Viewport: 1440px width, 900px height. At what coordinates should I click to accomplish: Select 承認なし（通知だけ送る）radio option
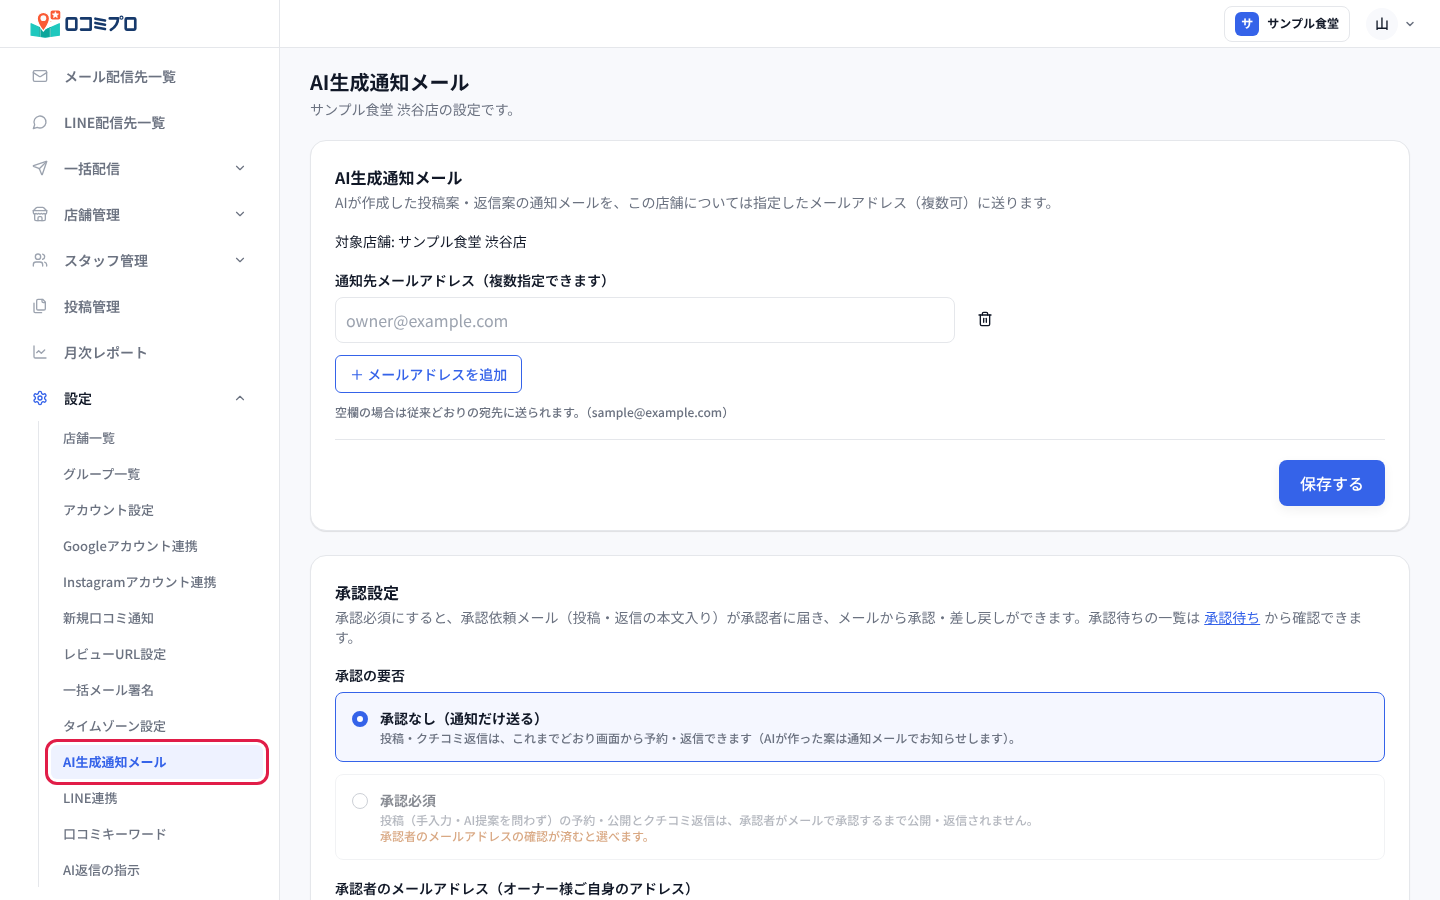click(360, 719)
